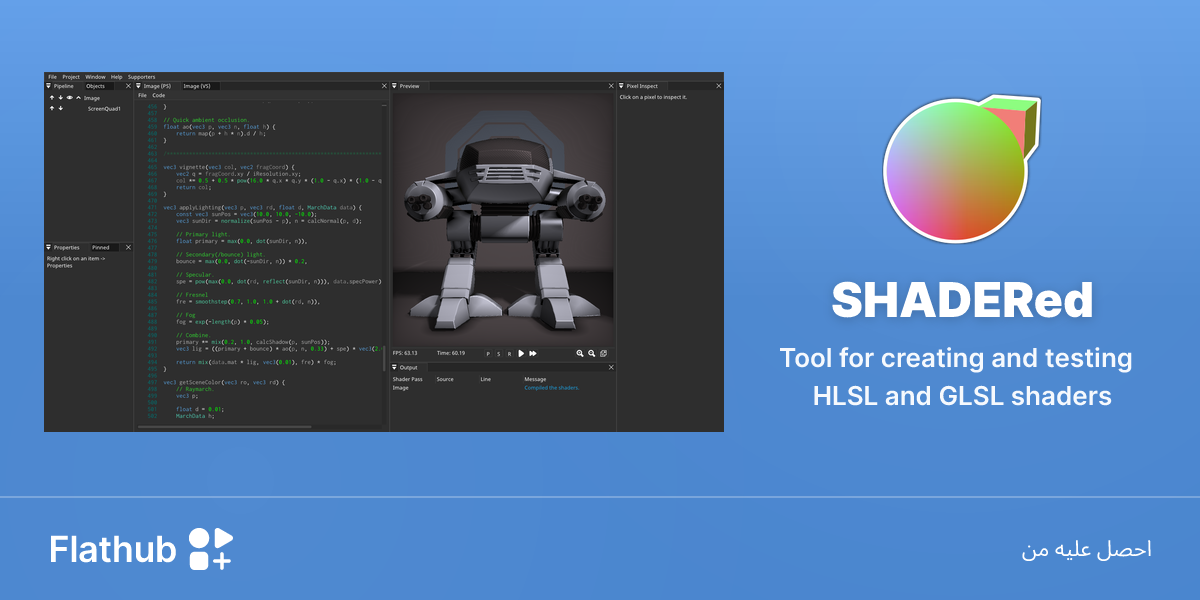The width and height of the screenshot is (1200, 600).
Task: Open the code editor dock dropdown arrow
Action: (x=139, y=86)
